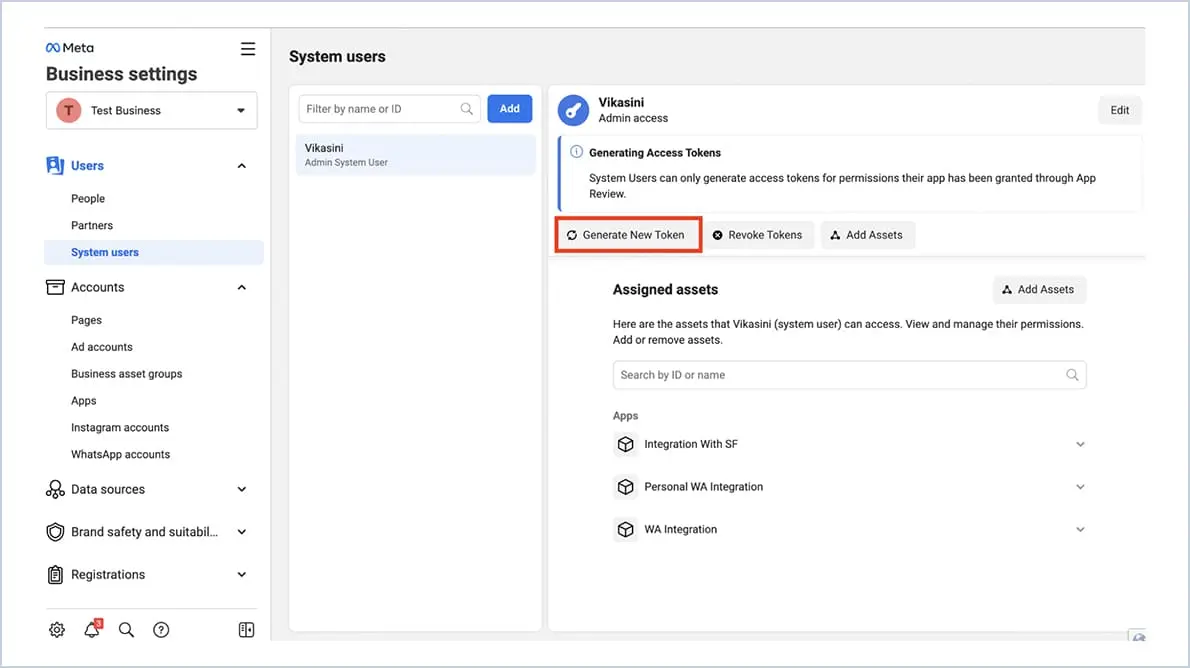
Task: Click Add Assets next to Revoke Tokens
Action: [867, 235]
